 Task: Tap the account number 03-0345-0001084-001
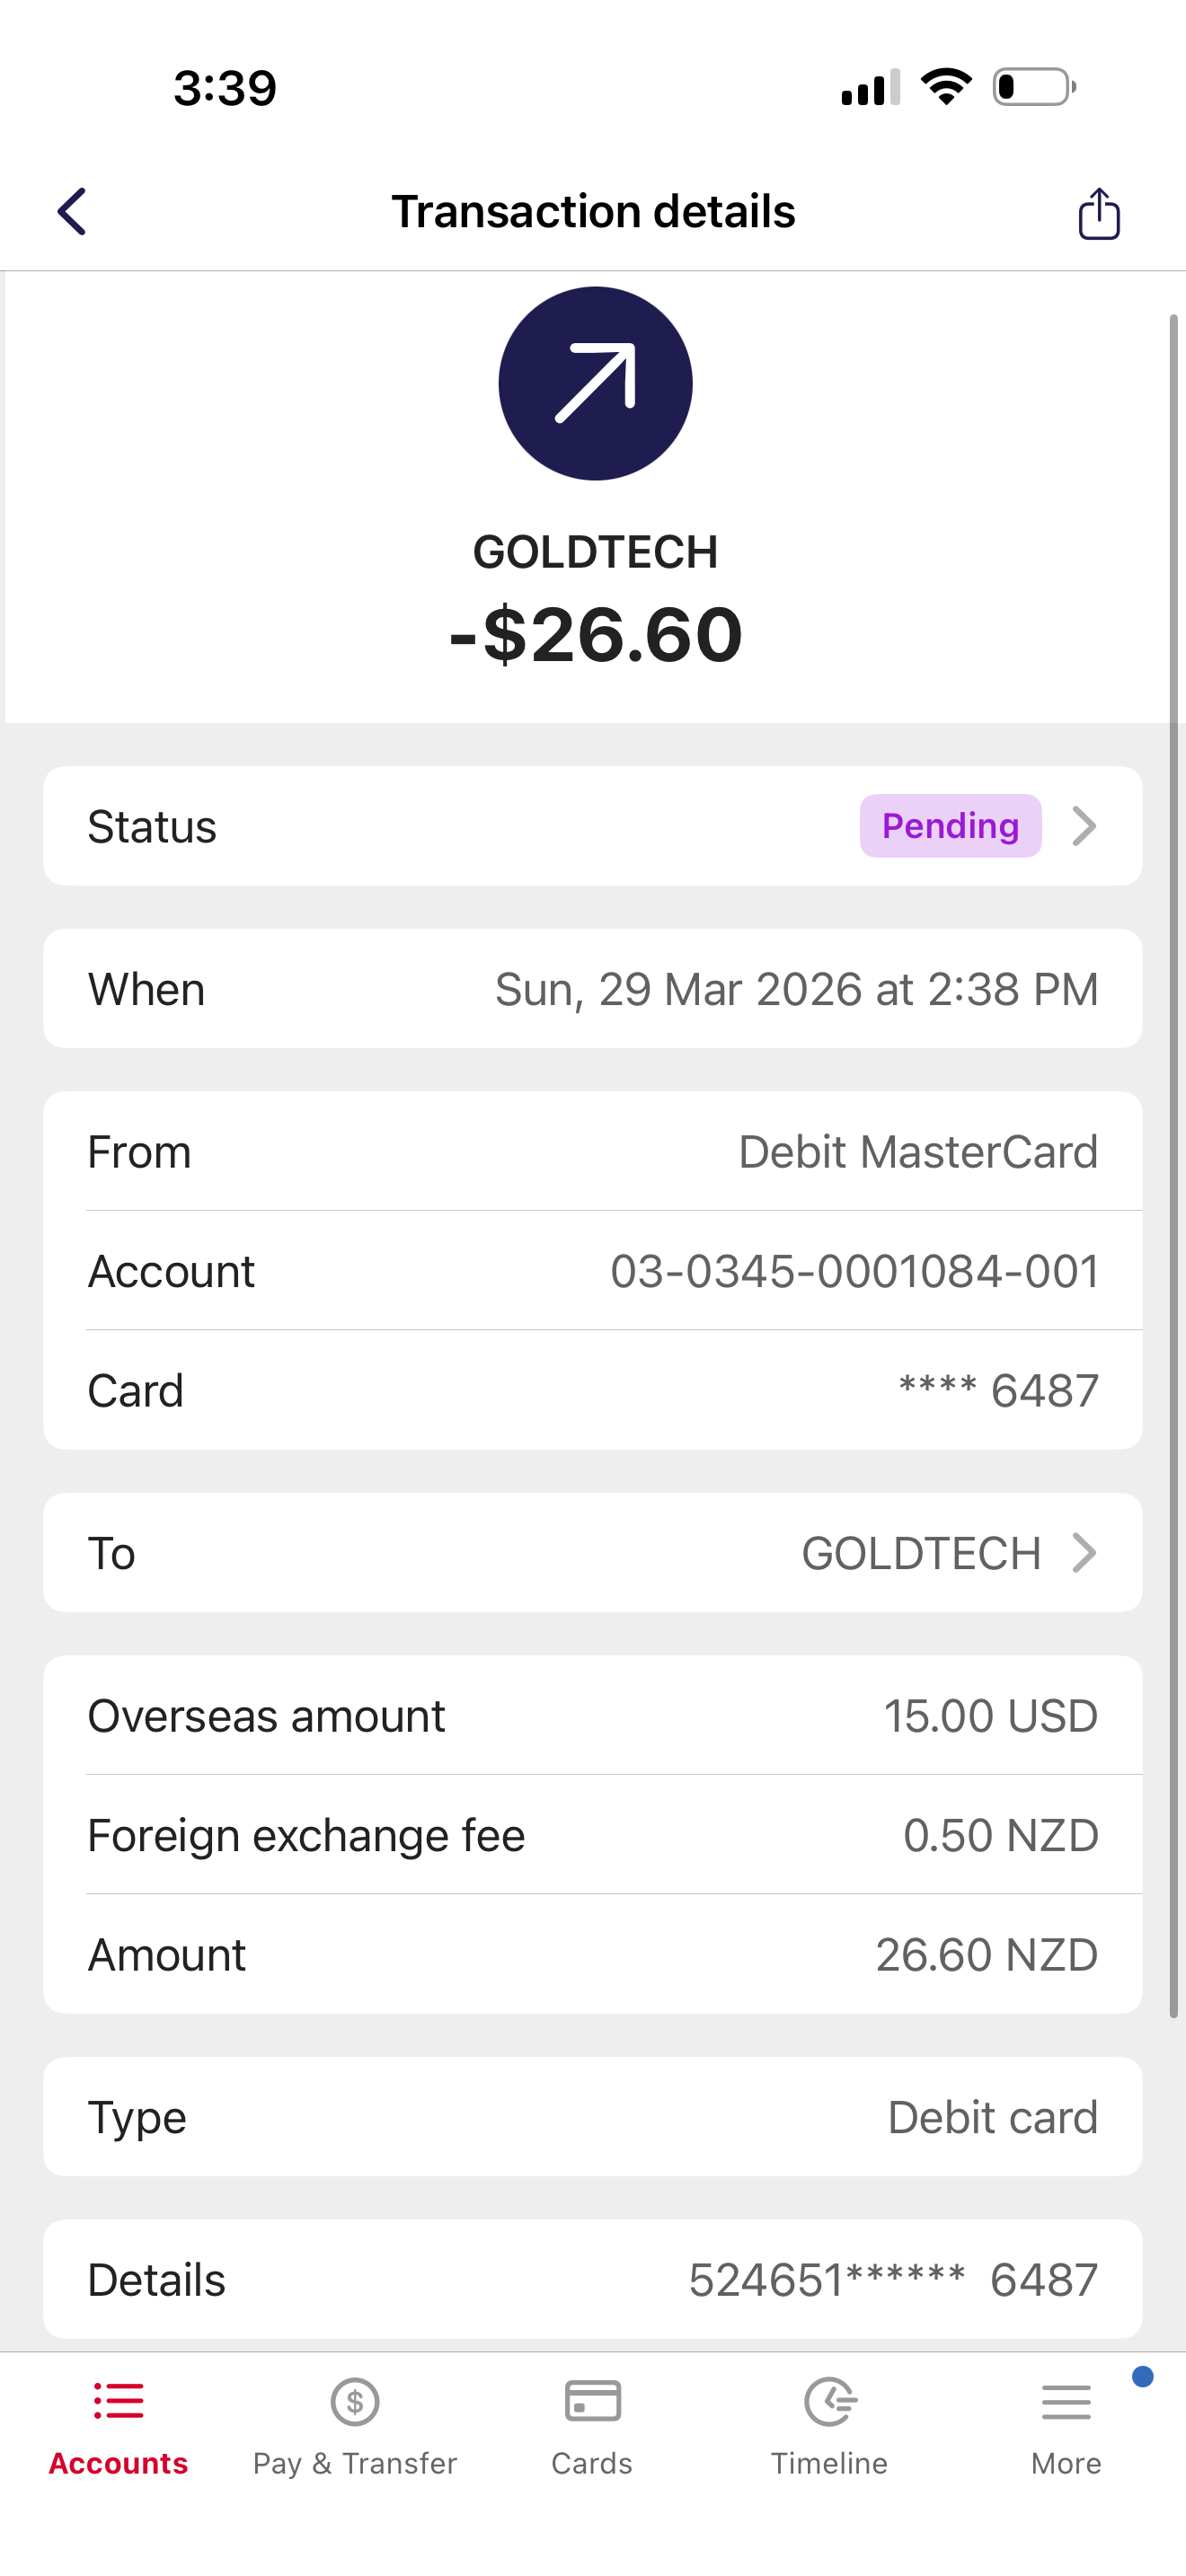coord(854,1271)
